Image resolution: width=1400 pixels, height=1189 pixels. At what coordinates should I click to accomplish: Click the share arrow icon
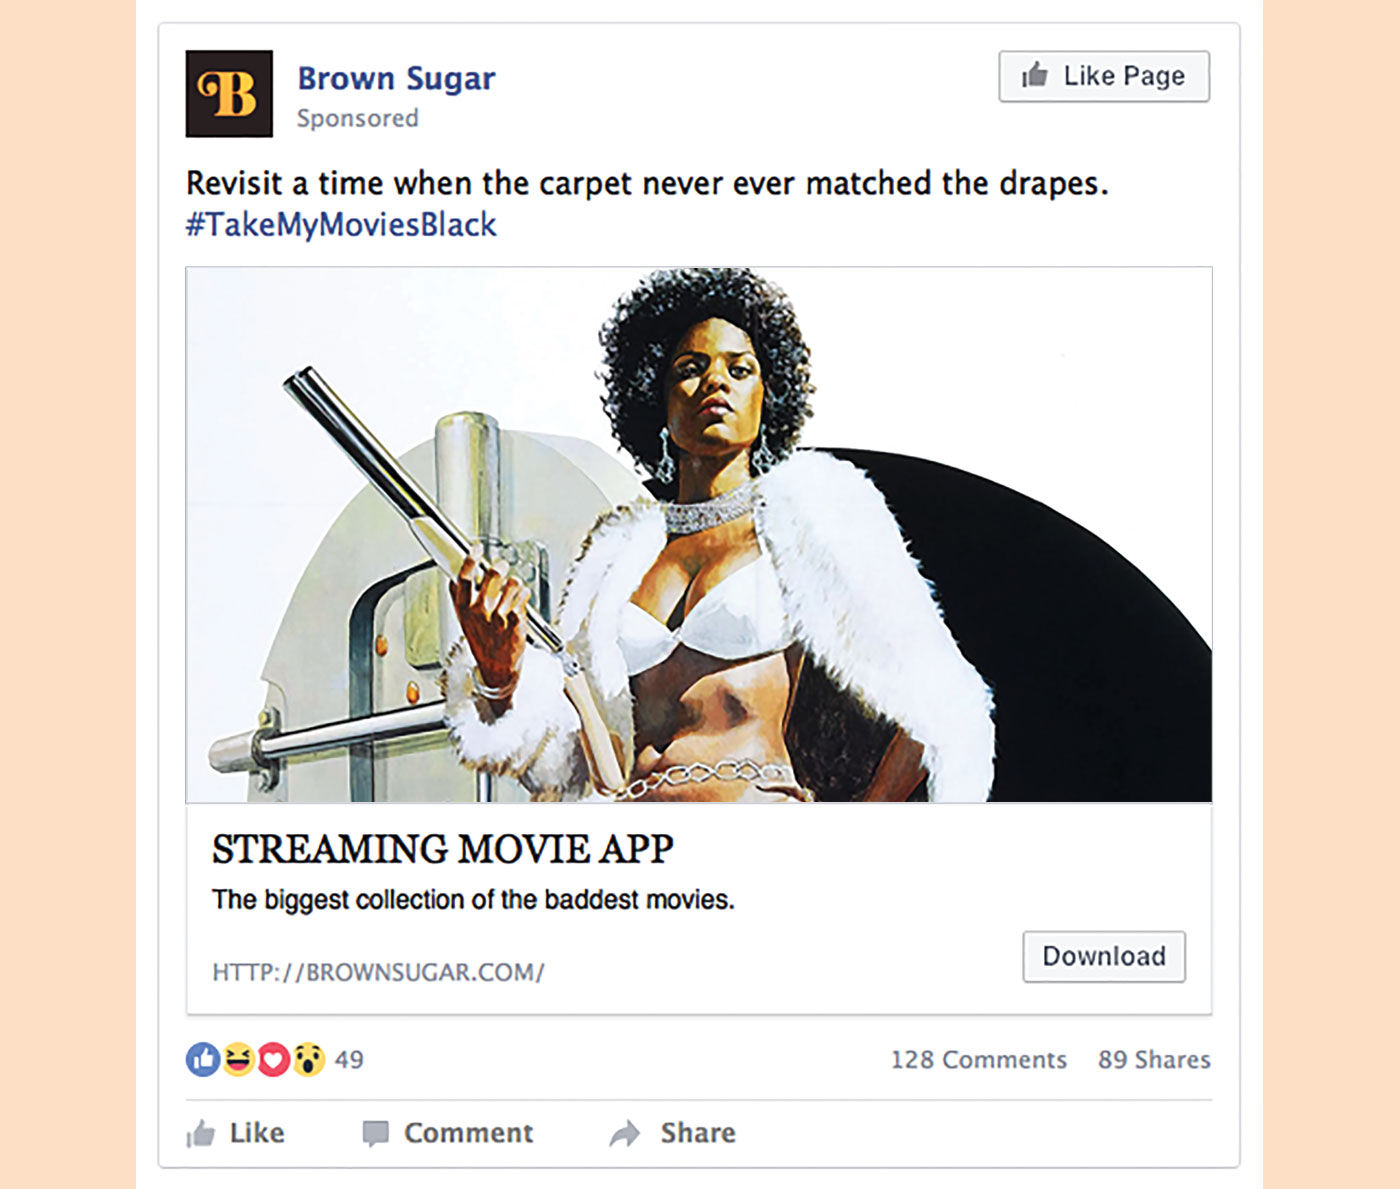pyautogui.click(x=625, y=1133)
